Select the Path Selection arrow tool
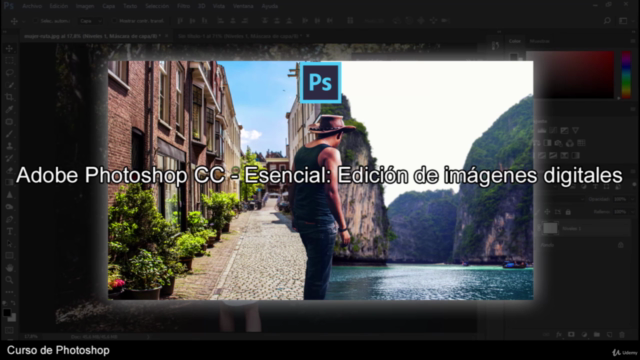640x360 pixels. 9,244
